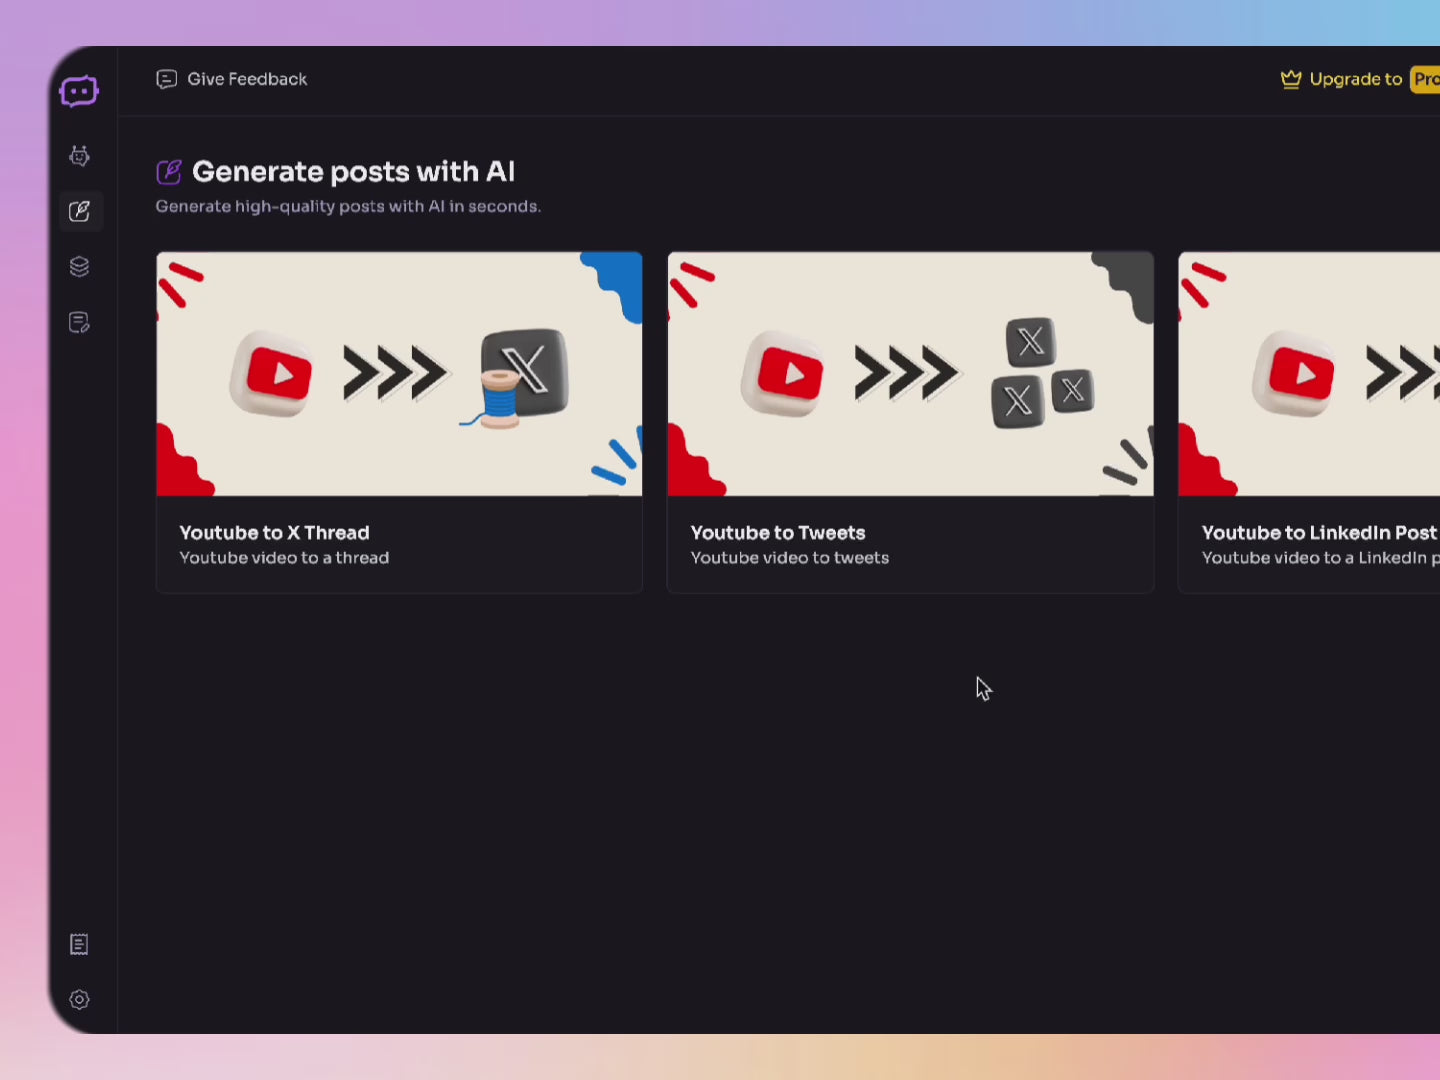Click the receipt icon in sidebar bottom
1440x1080 pixels.
tap(79, 944)
